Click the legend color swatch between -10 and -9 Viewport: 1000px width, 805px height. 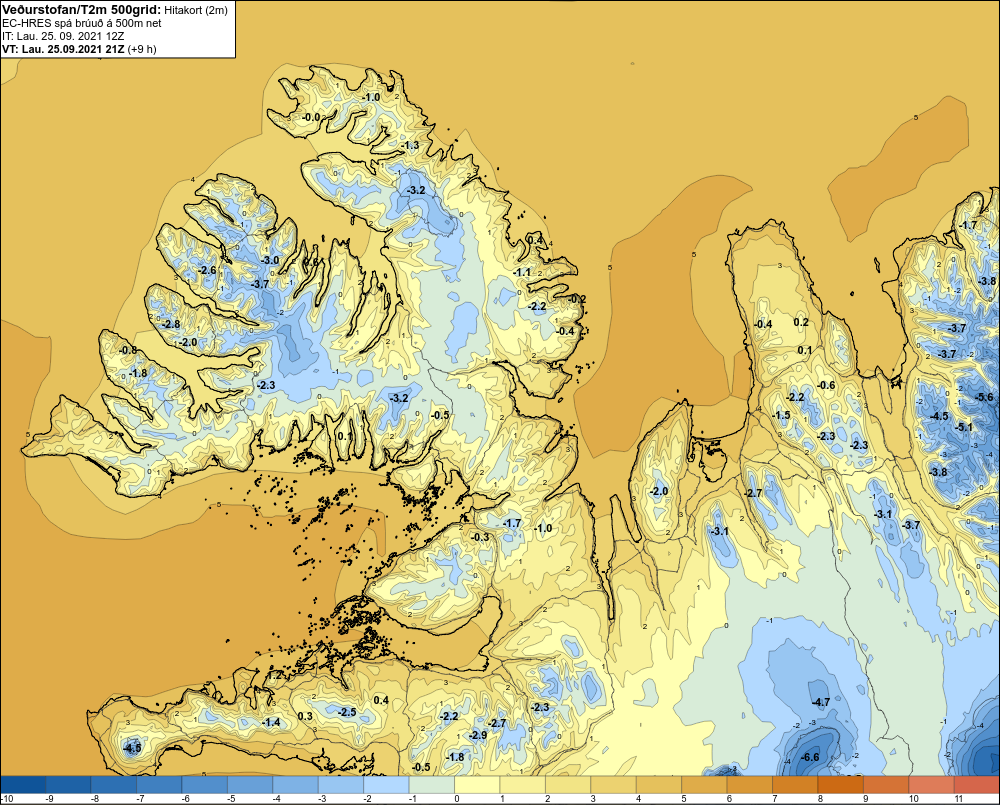click(23, 785)
